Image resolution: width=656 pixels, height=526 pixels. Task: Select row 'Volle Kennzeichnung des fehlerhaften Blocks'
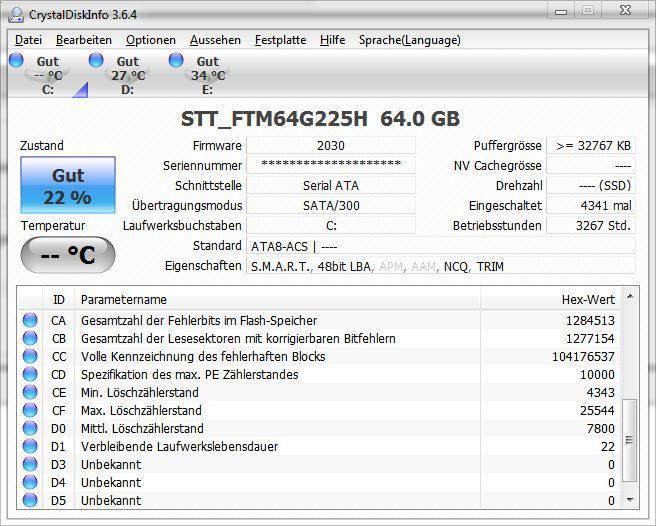[320, 357]
